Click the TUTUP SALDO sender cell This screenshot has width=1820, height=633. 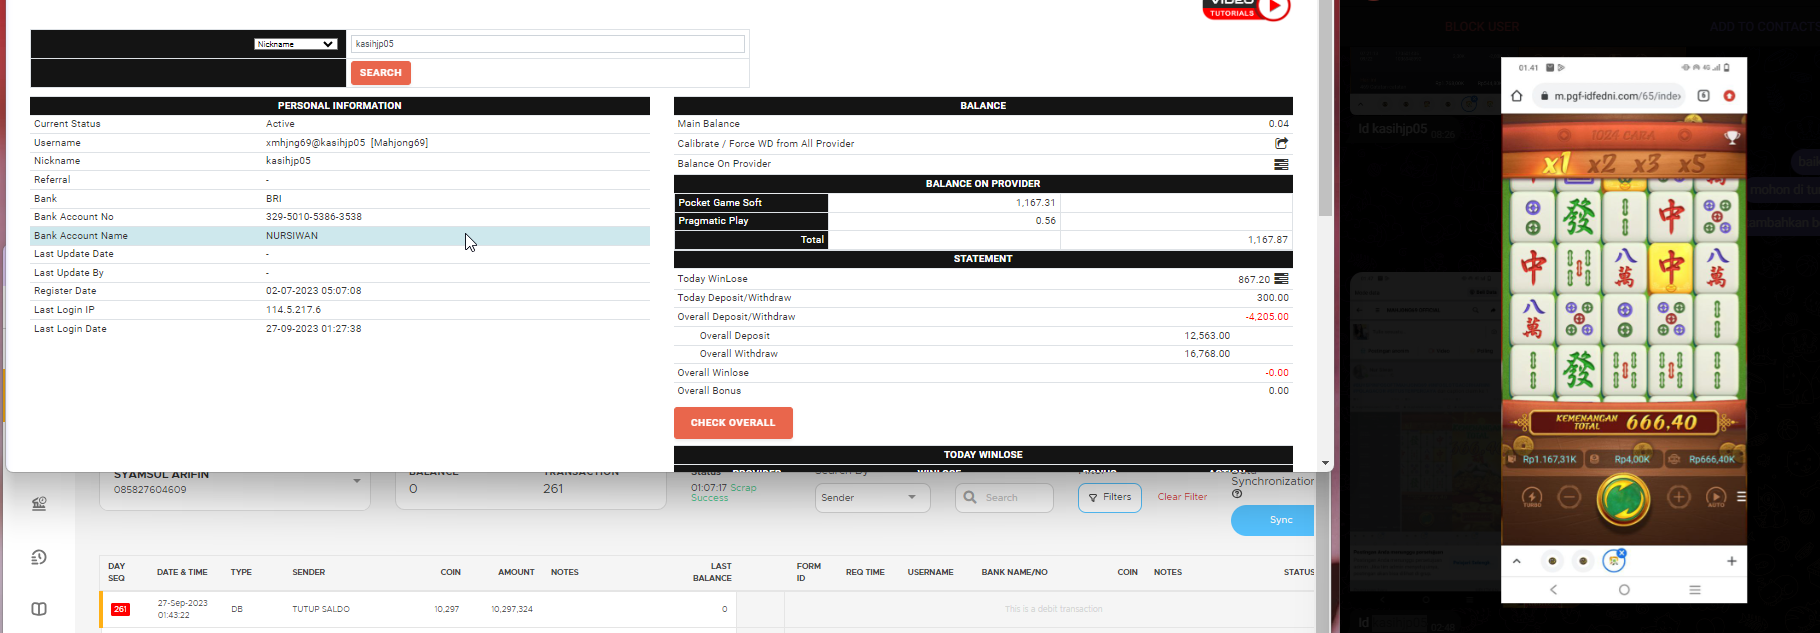(321, 609)
